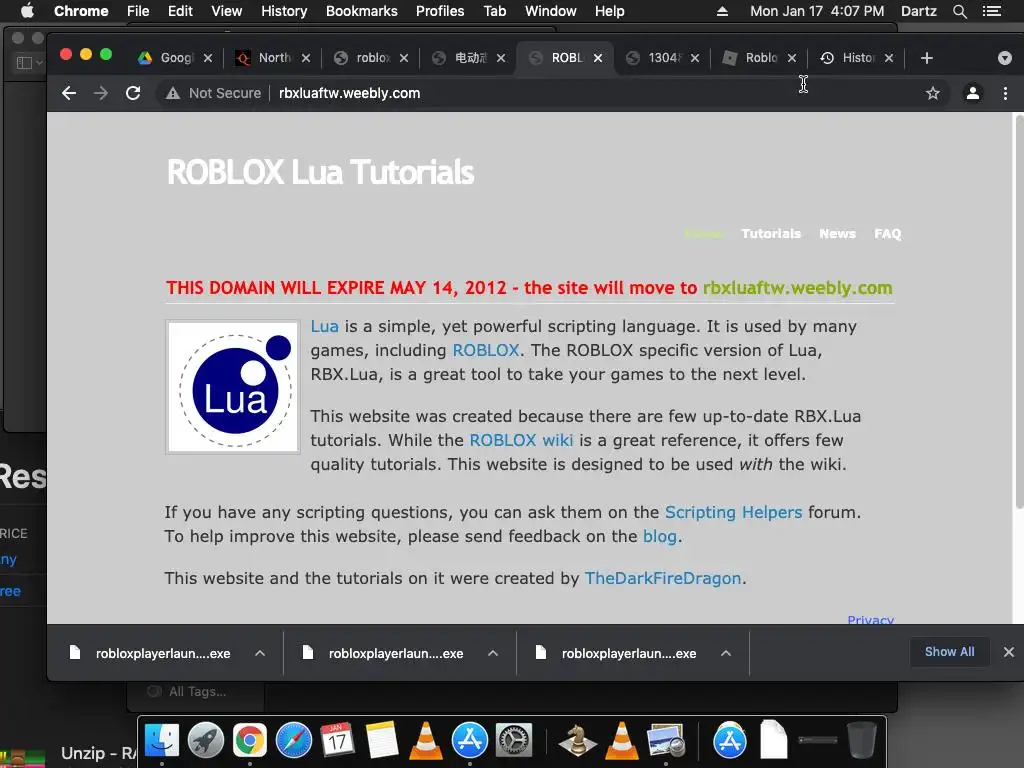
Task: Open Calendar icon in dock
Action: coord(338,741)
